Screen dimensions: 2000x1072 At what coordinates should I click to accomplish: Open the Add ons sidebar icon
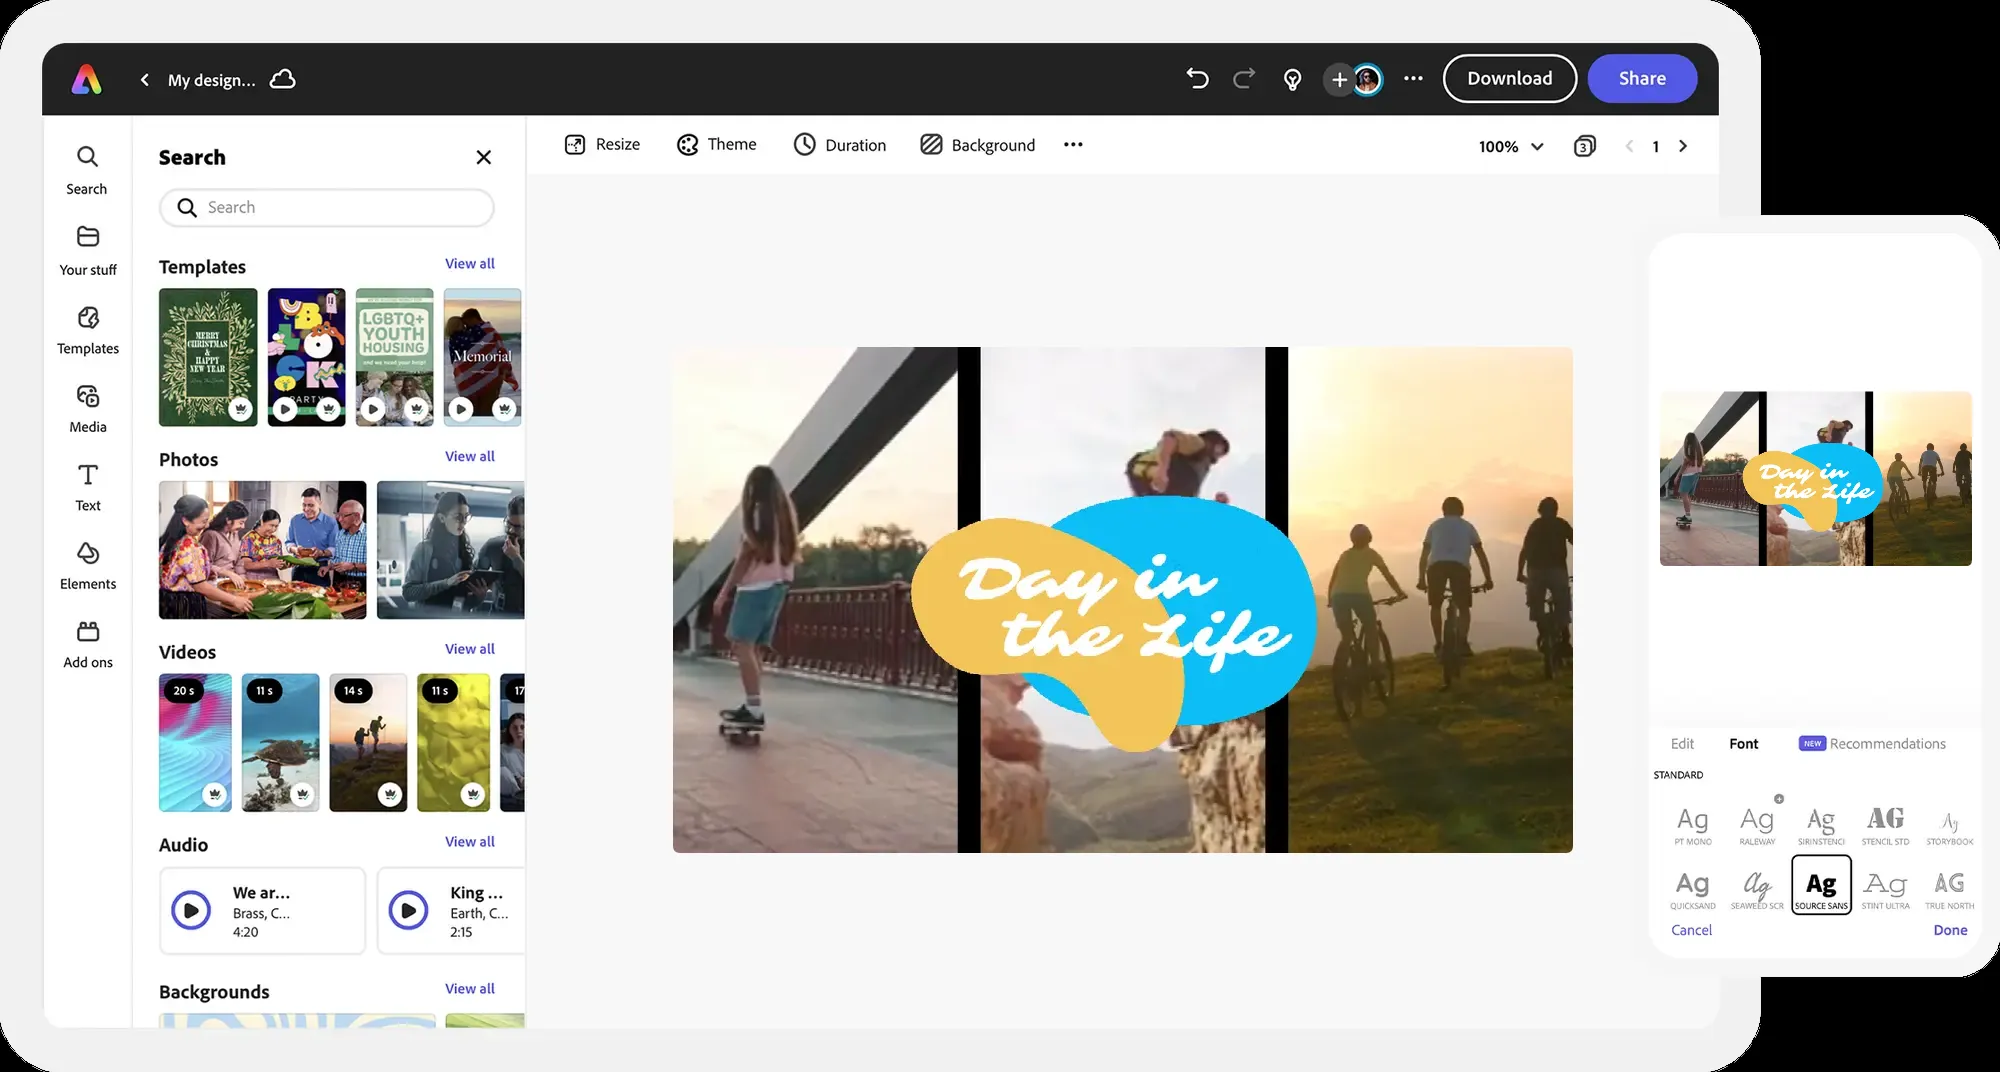[88, 644]
